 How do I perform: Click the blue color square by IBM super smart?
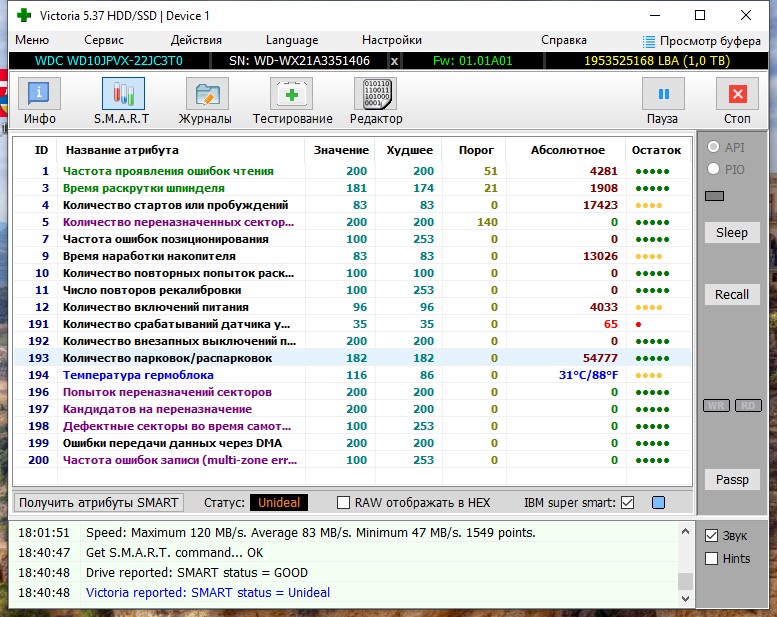[x=659, y=503]
